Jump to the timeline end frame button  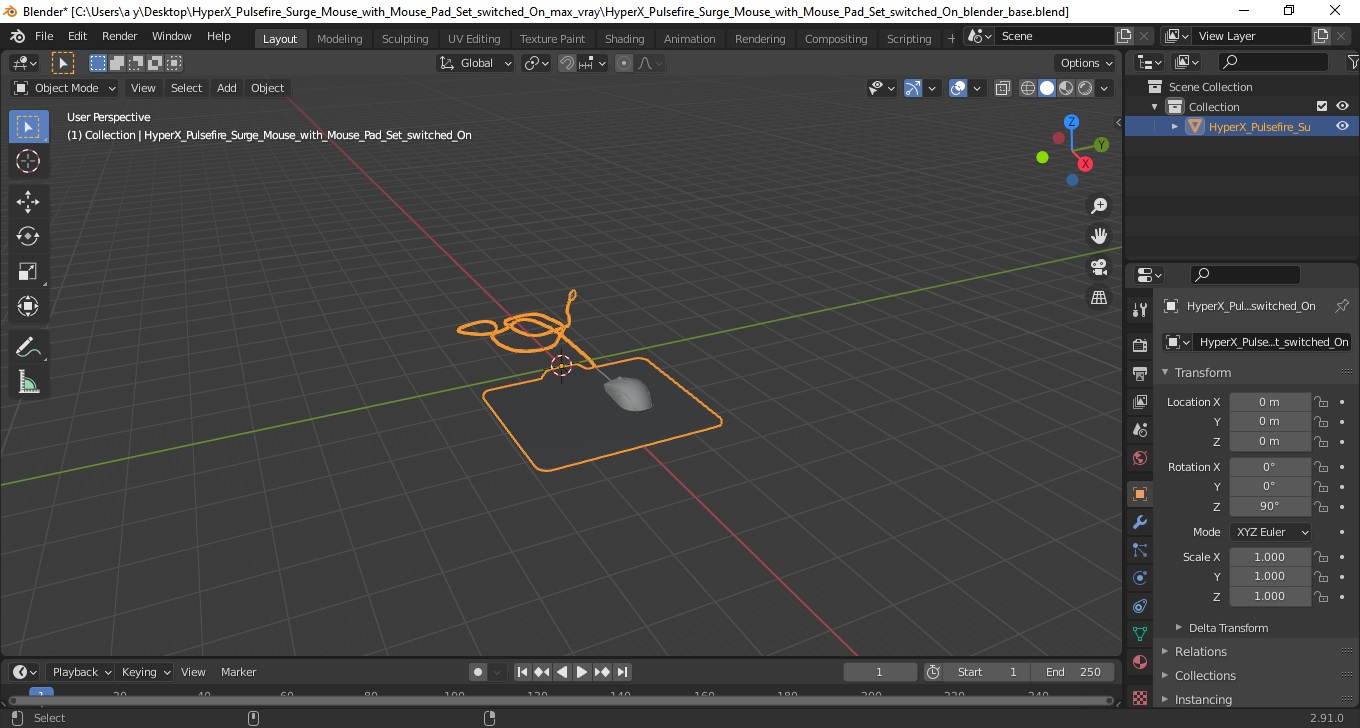click(x=622, y=672)
